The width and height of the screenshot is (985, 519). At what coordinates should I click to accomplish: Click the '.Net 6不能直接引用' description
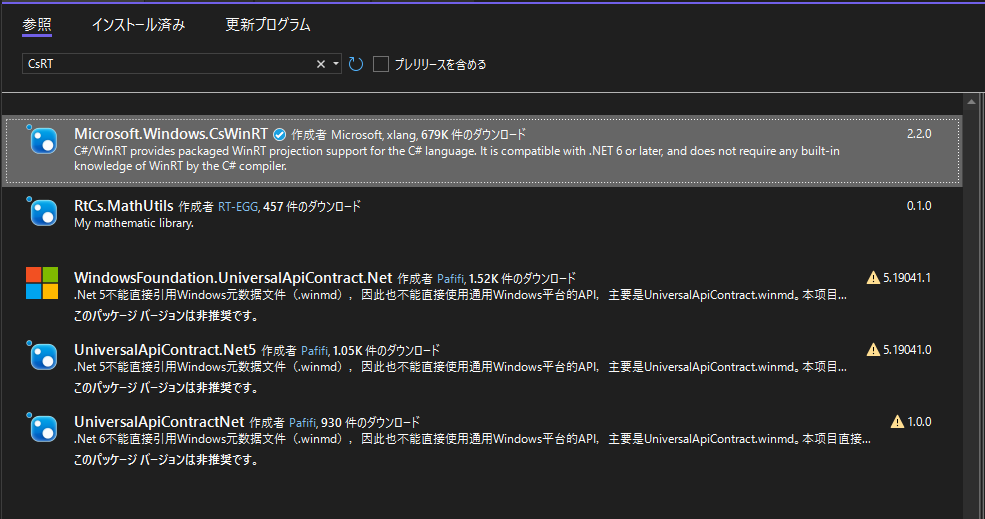point(472,439)
